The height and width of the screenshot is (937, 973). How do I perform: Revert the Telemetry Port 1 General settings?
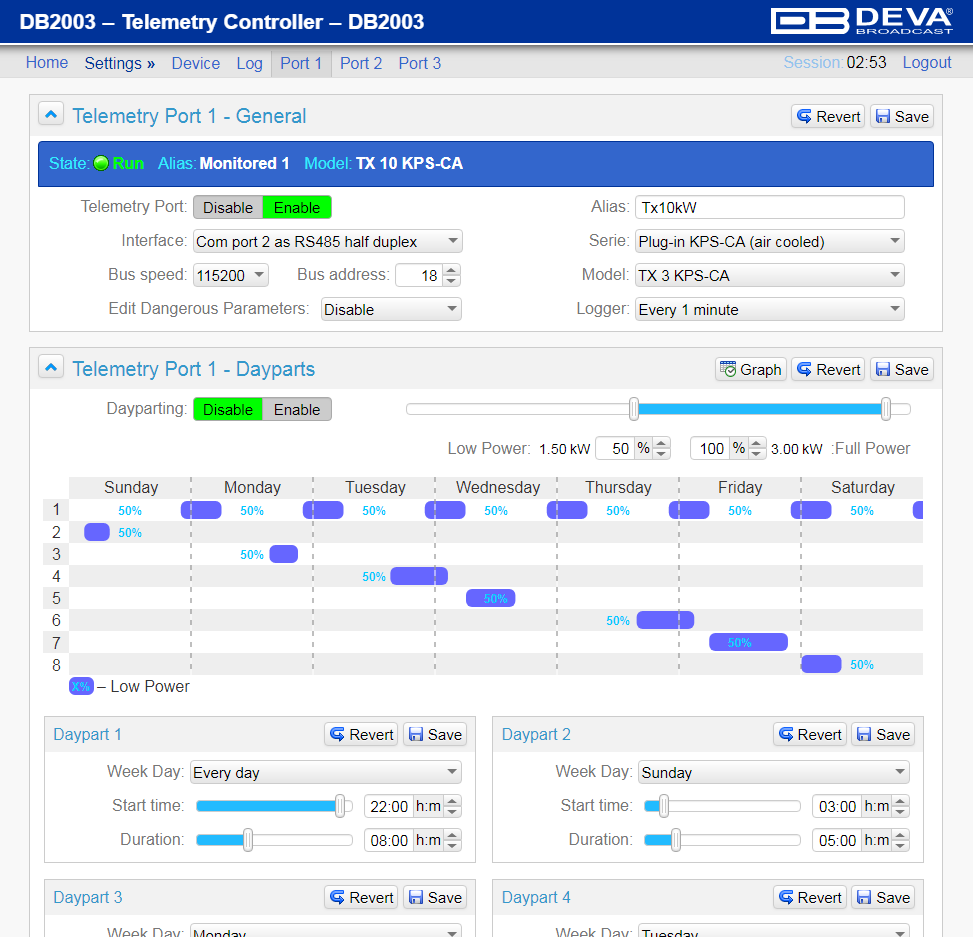point(828,117)
